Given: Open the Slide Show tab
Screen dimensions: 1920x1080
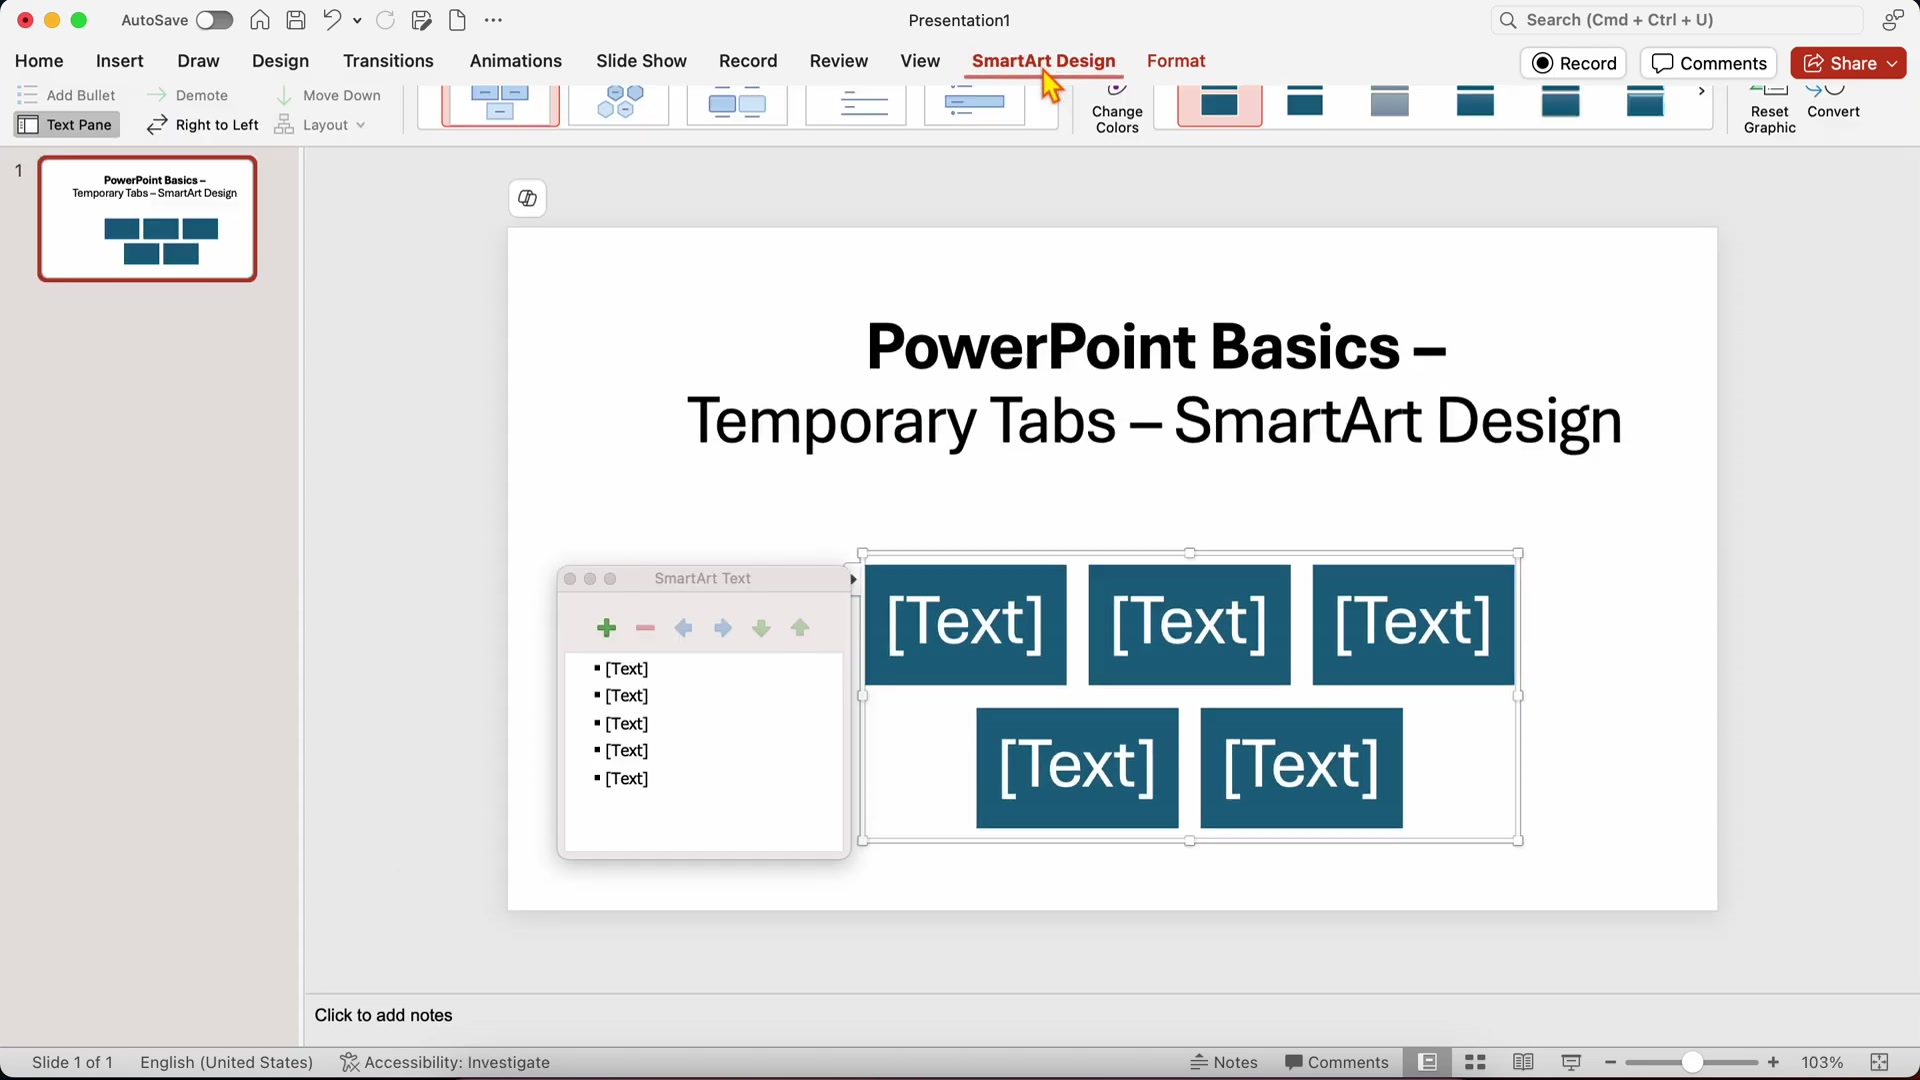Looking at the screenshot, I should (x=641, y=61).
